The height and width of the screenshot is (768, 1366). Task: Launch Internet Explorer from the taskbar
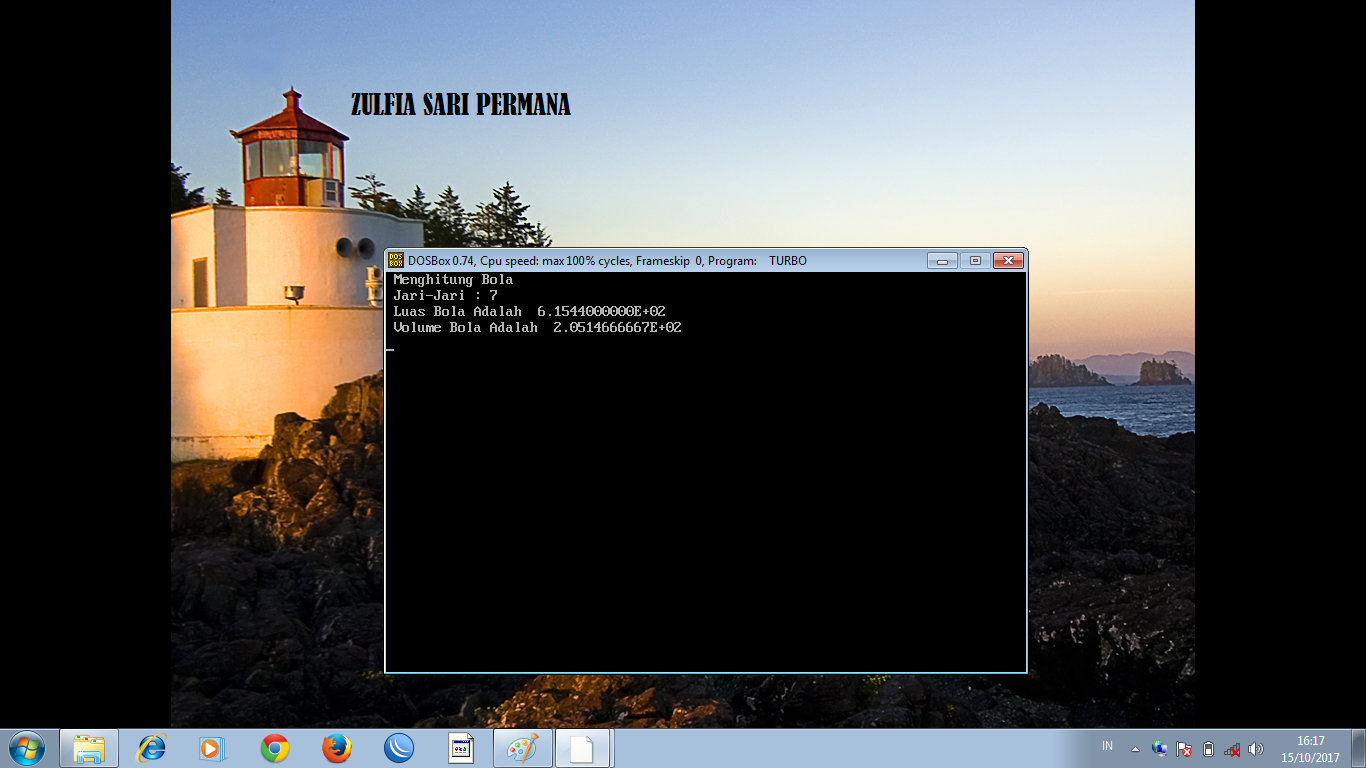tap(151, 748)
